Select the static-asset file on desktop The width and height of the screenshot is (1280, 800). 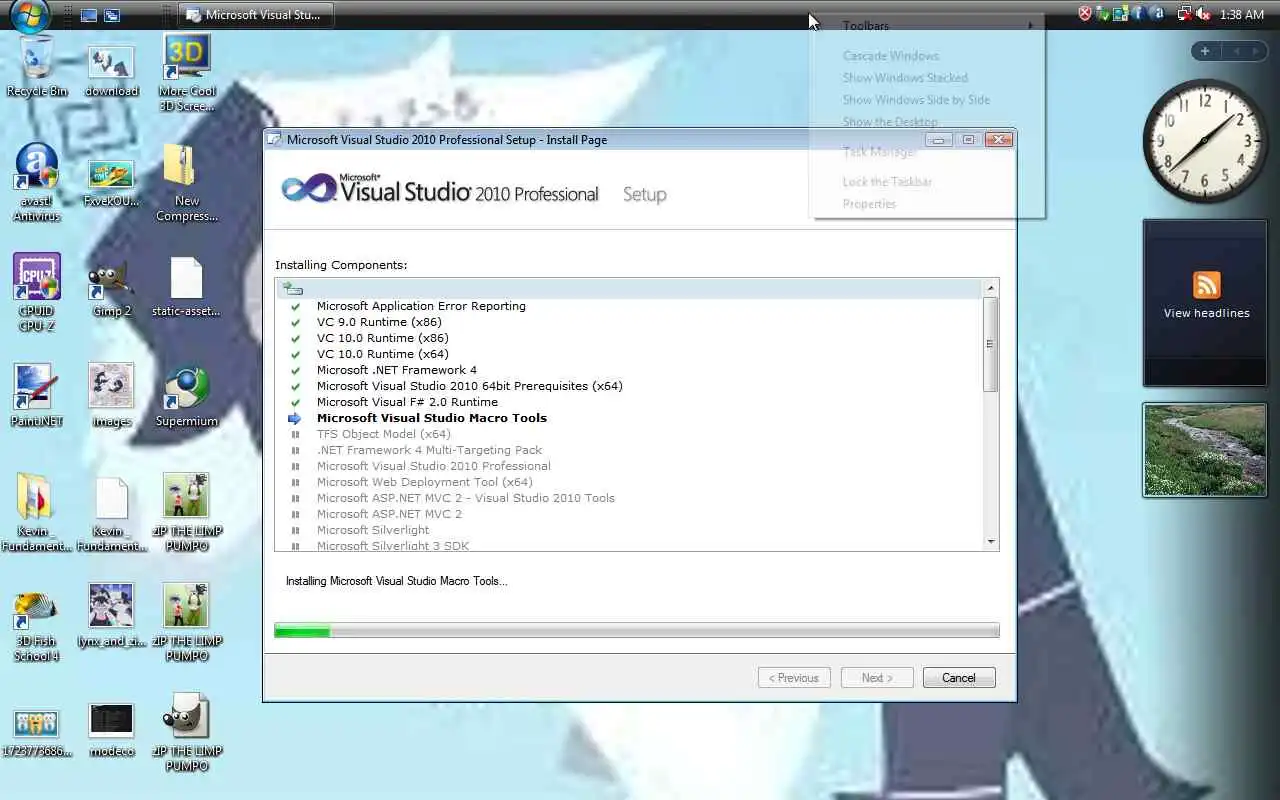click(187, 287)
